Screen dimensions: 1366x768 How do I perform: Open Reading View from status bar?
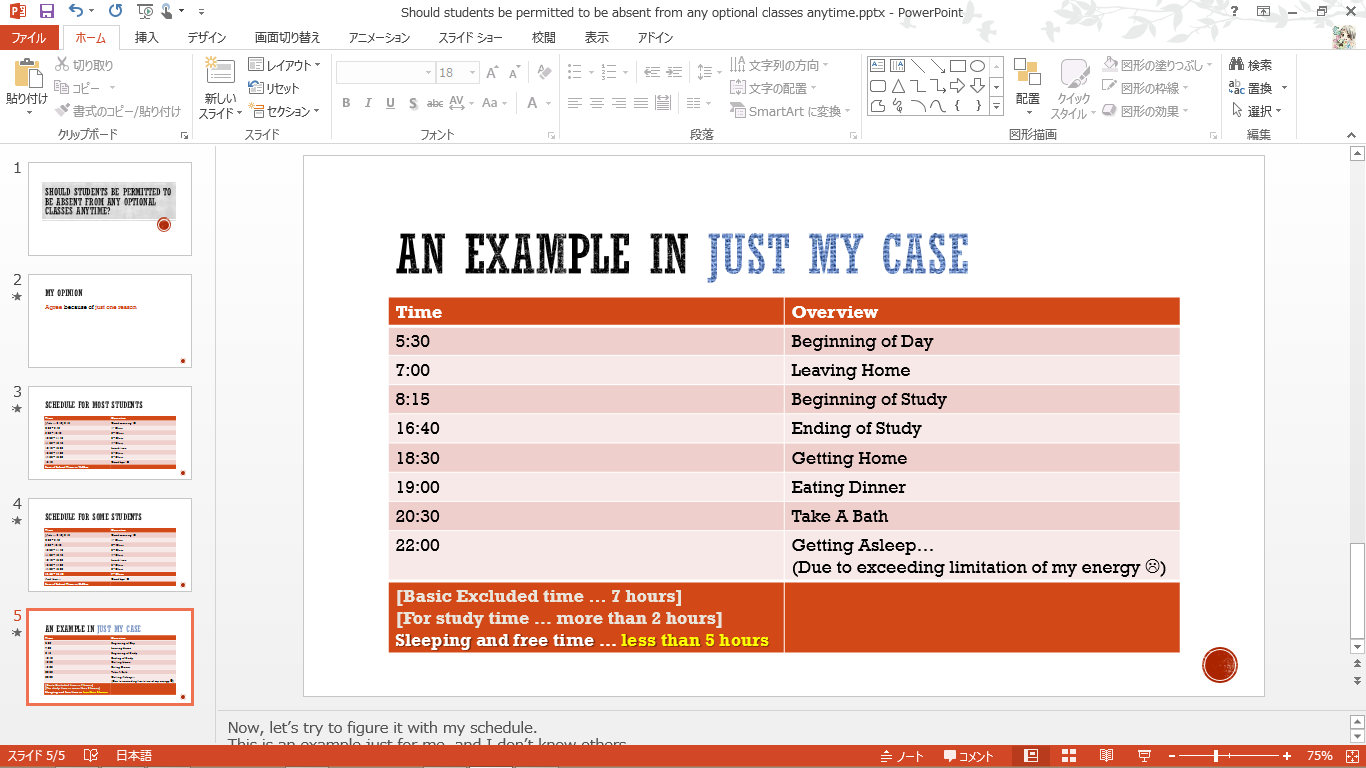tap(1106, 756)
